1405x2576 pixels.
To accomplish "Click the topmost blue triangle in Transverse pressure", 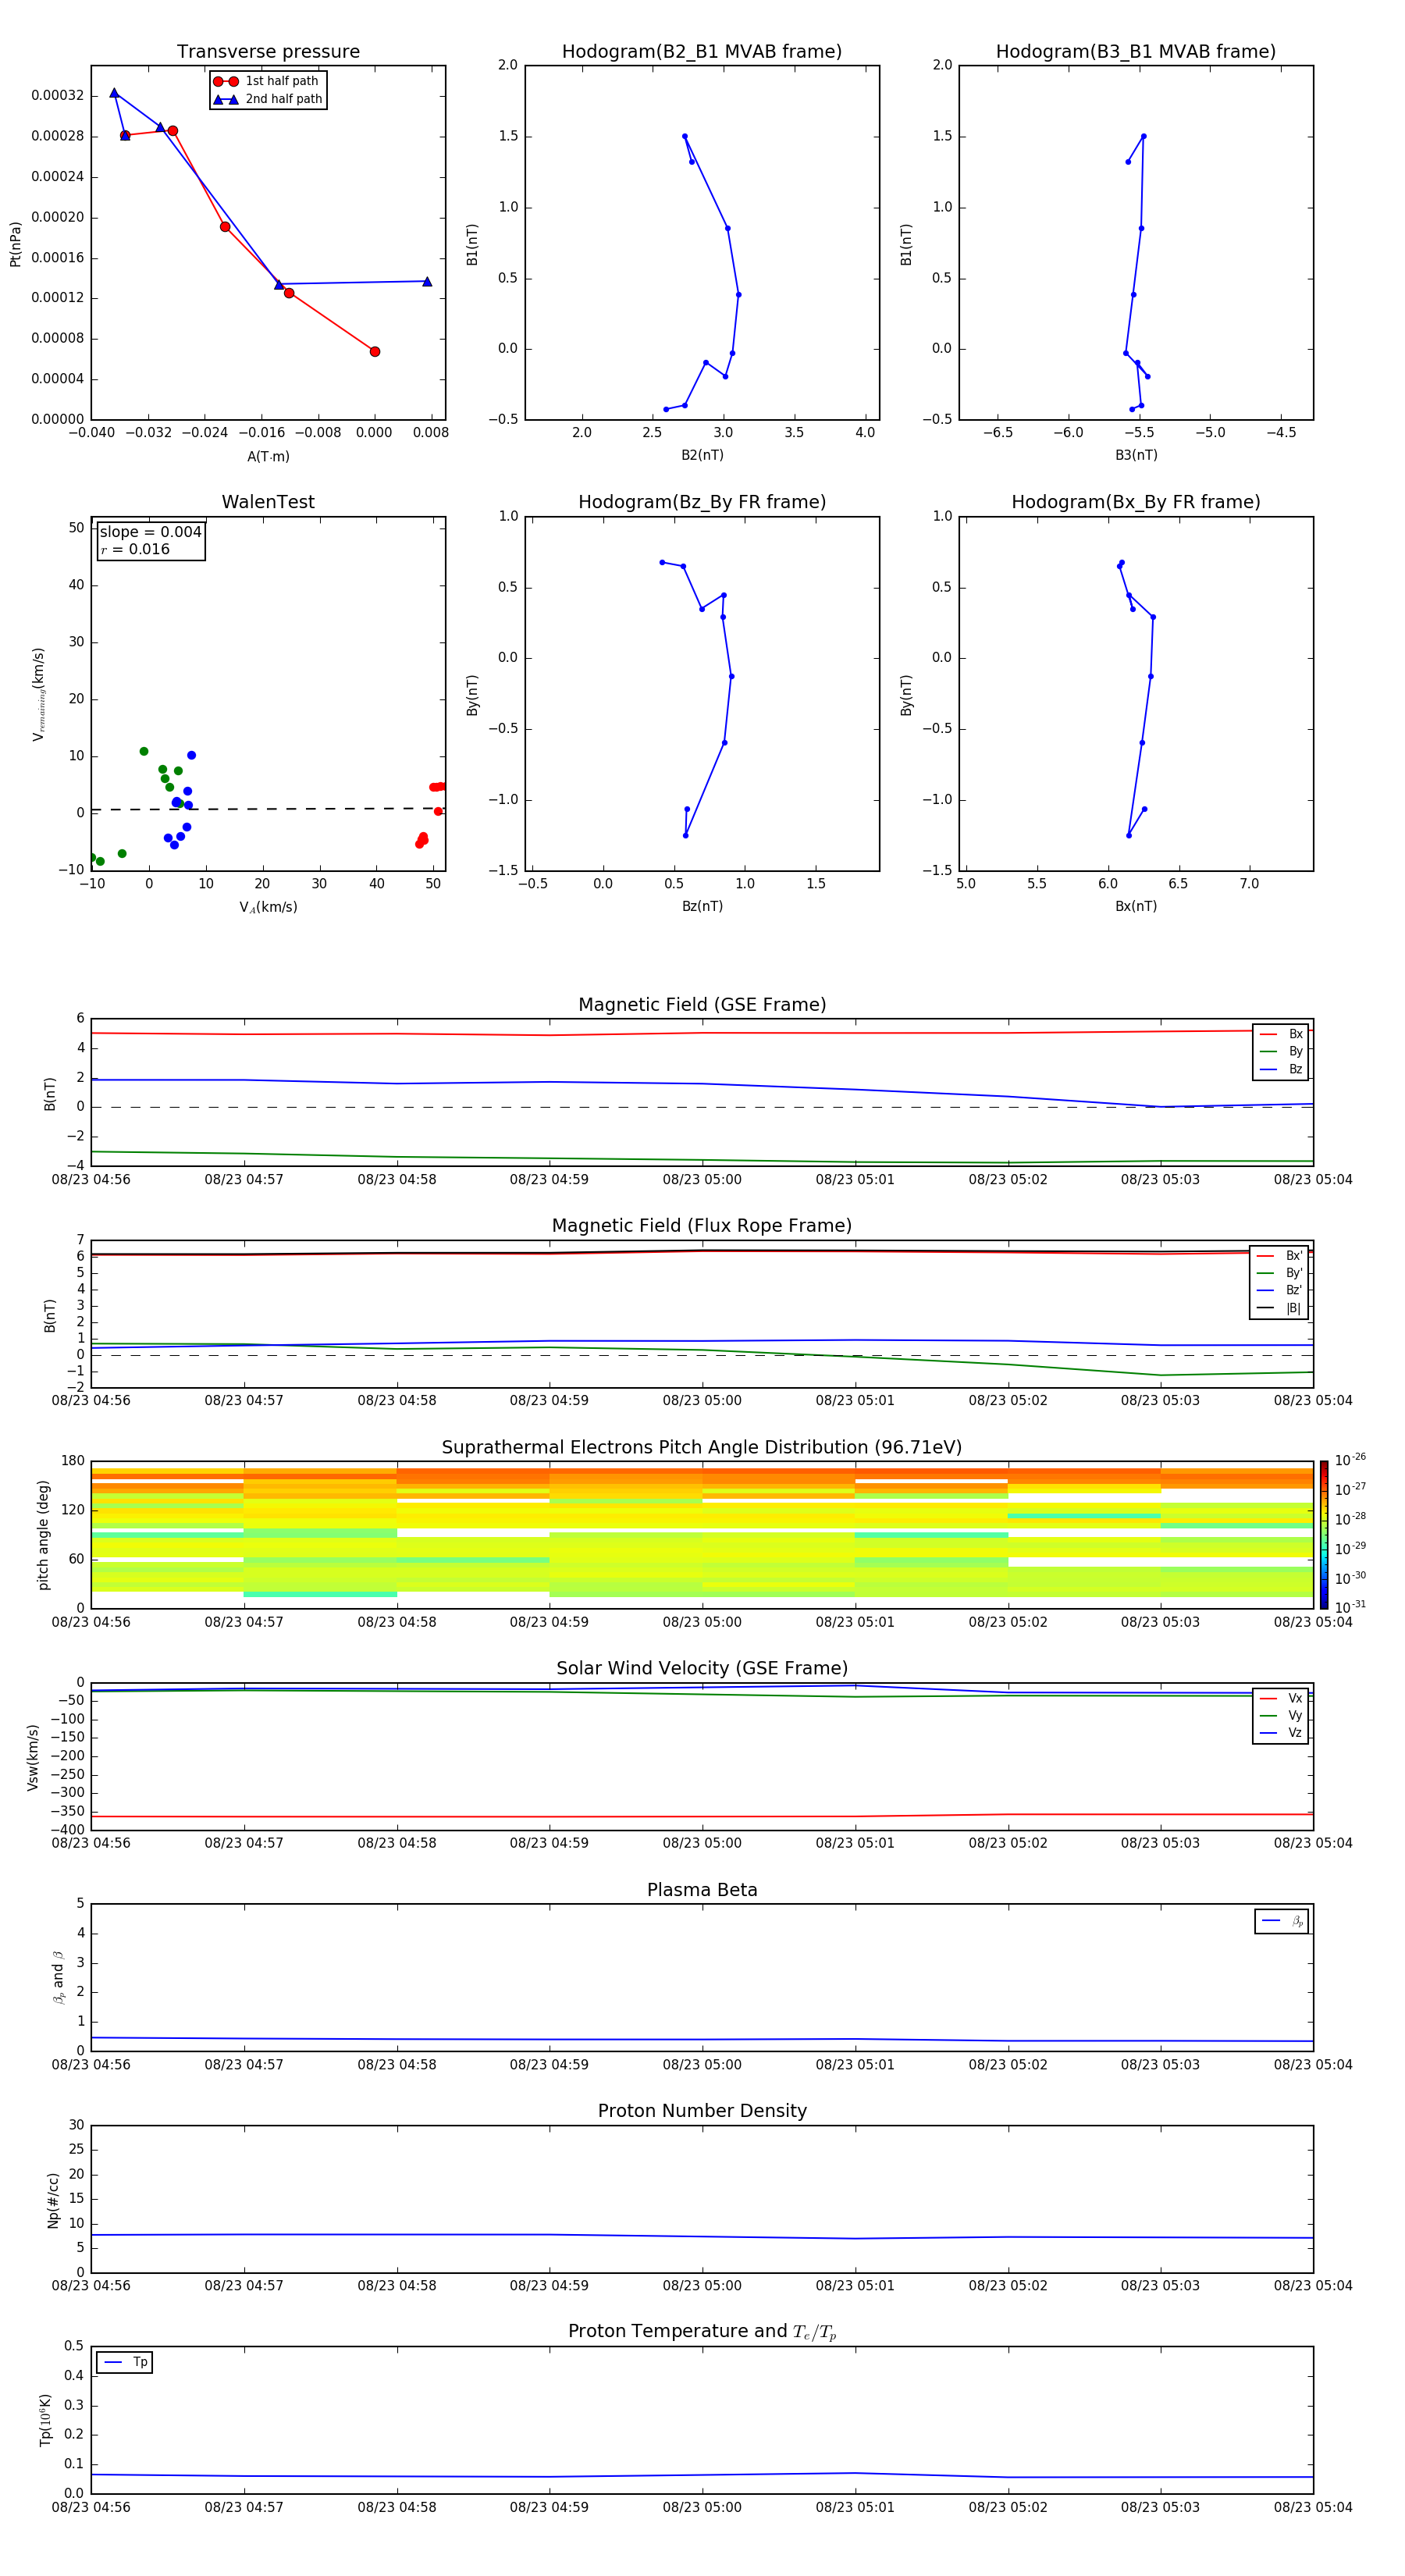I will 114,93.
